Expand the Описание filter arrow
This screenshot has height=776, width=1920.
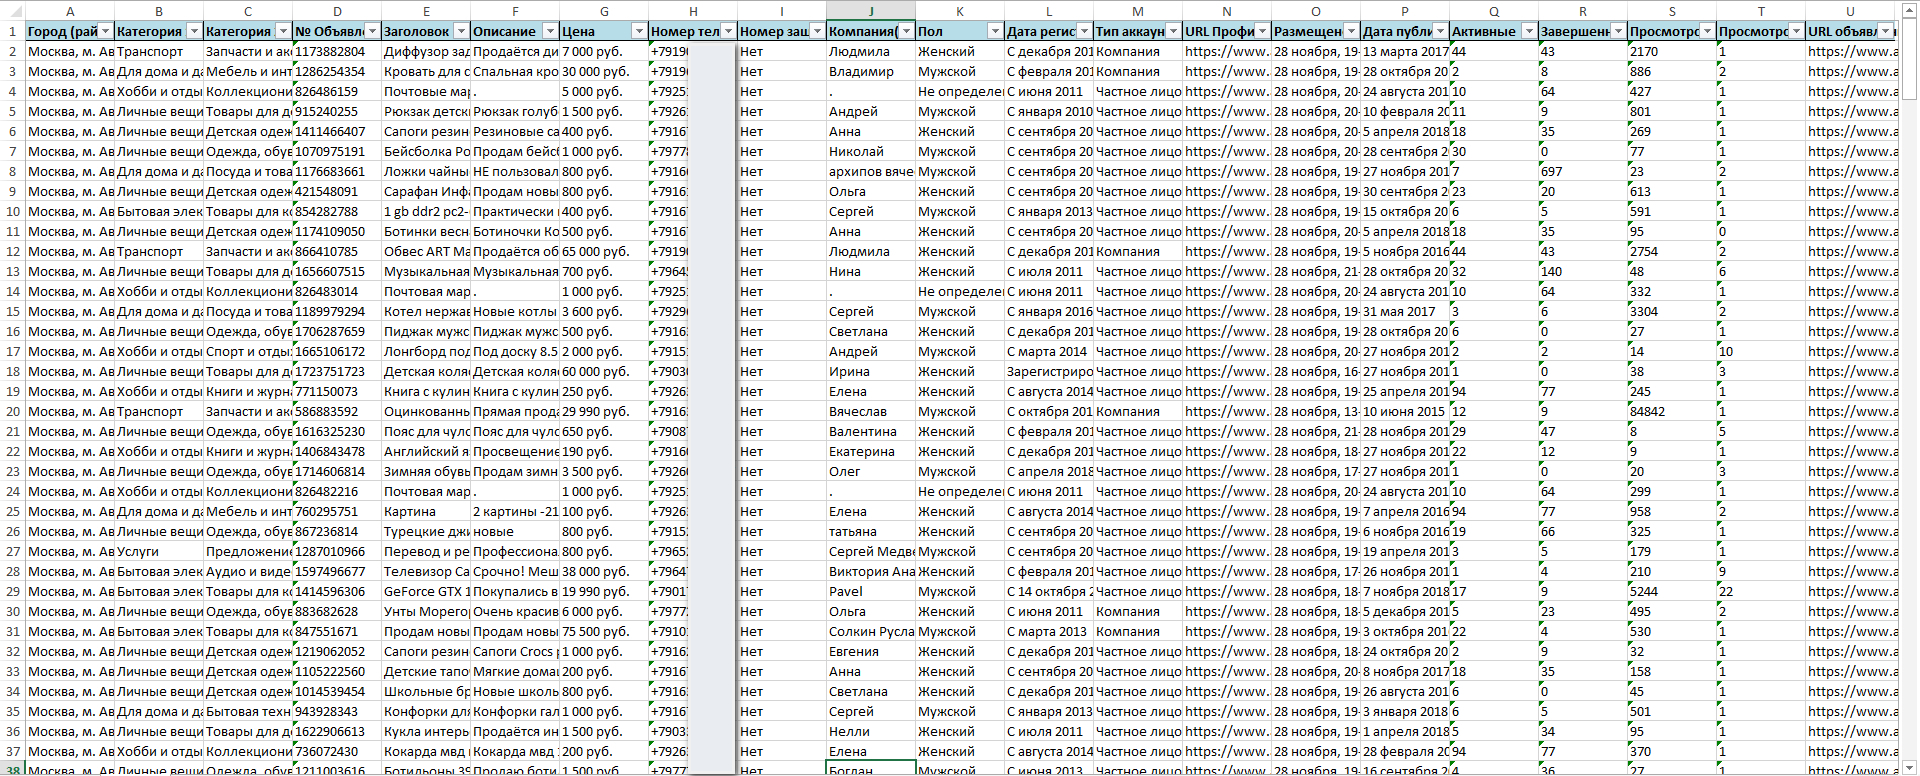tap(550, 31)
